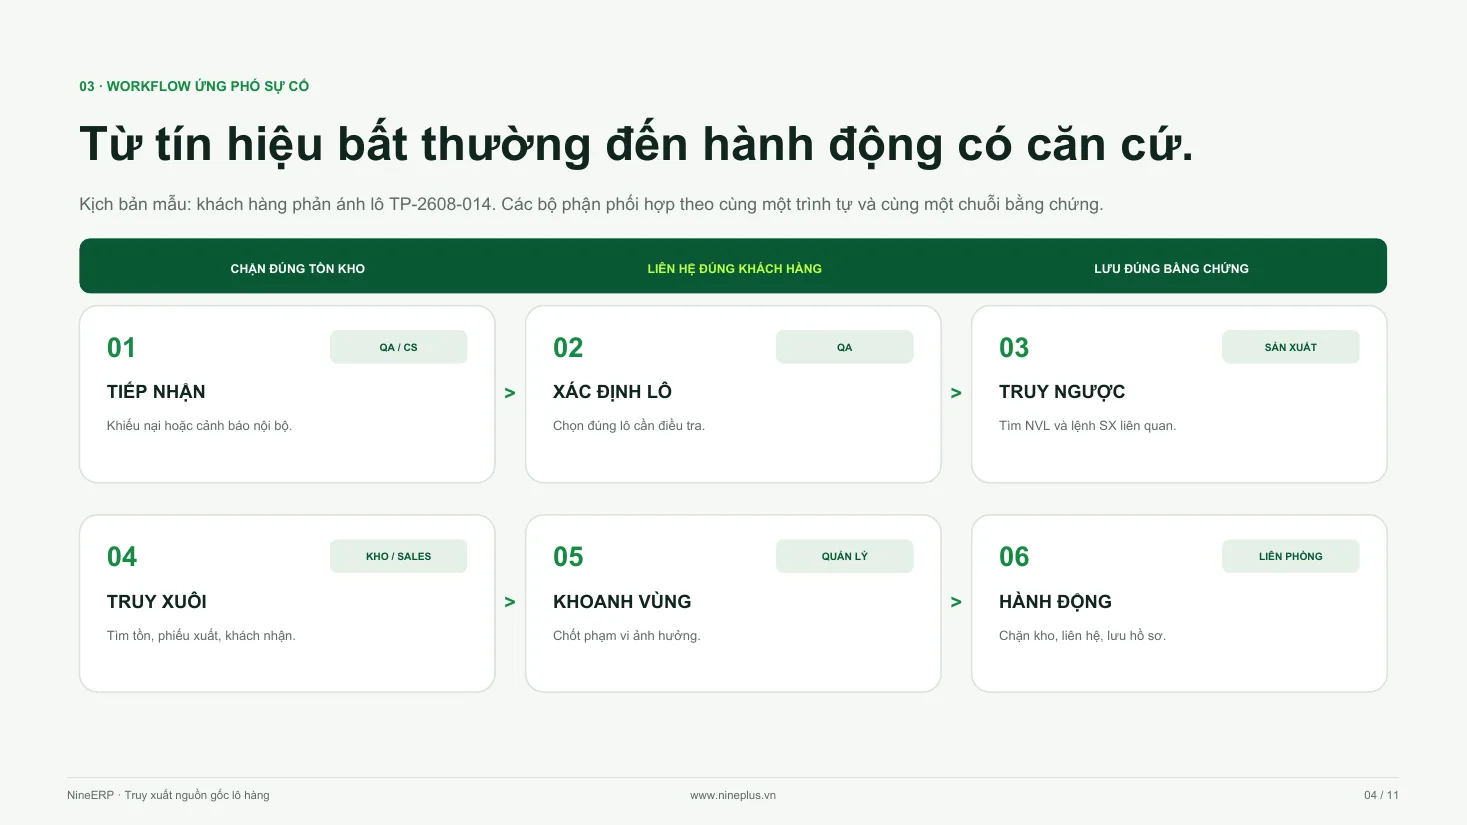The width and height of the screenshot is (1467, 825).
Task: Select 'CHẶN ĐÚNG TỒN KHO' in the green banner
Action: tap(298, 269)
